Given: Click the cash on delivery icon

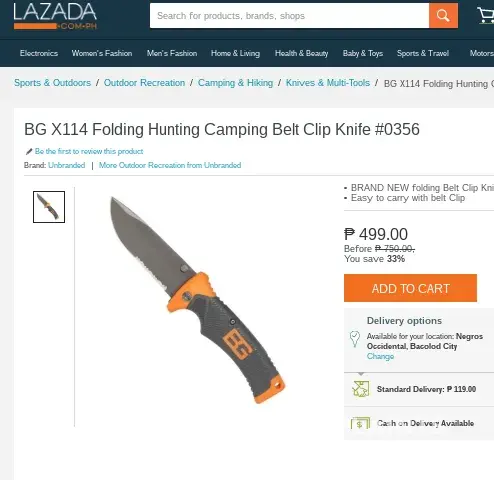Looking at the screenshot, I should tap(360, 423).
